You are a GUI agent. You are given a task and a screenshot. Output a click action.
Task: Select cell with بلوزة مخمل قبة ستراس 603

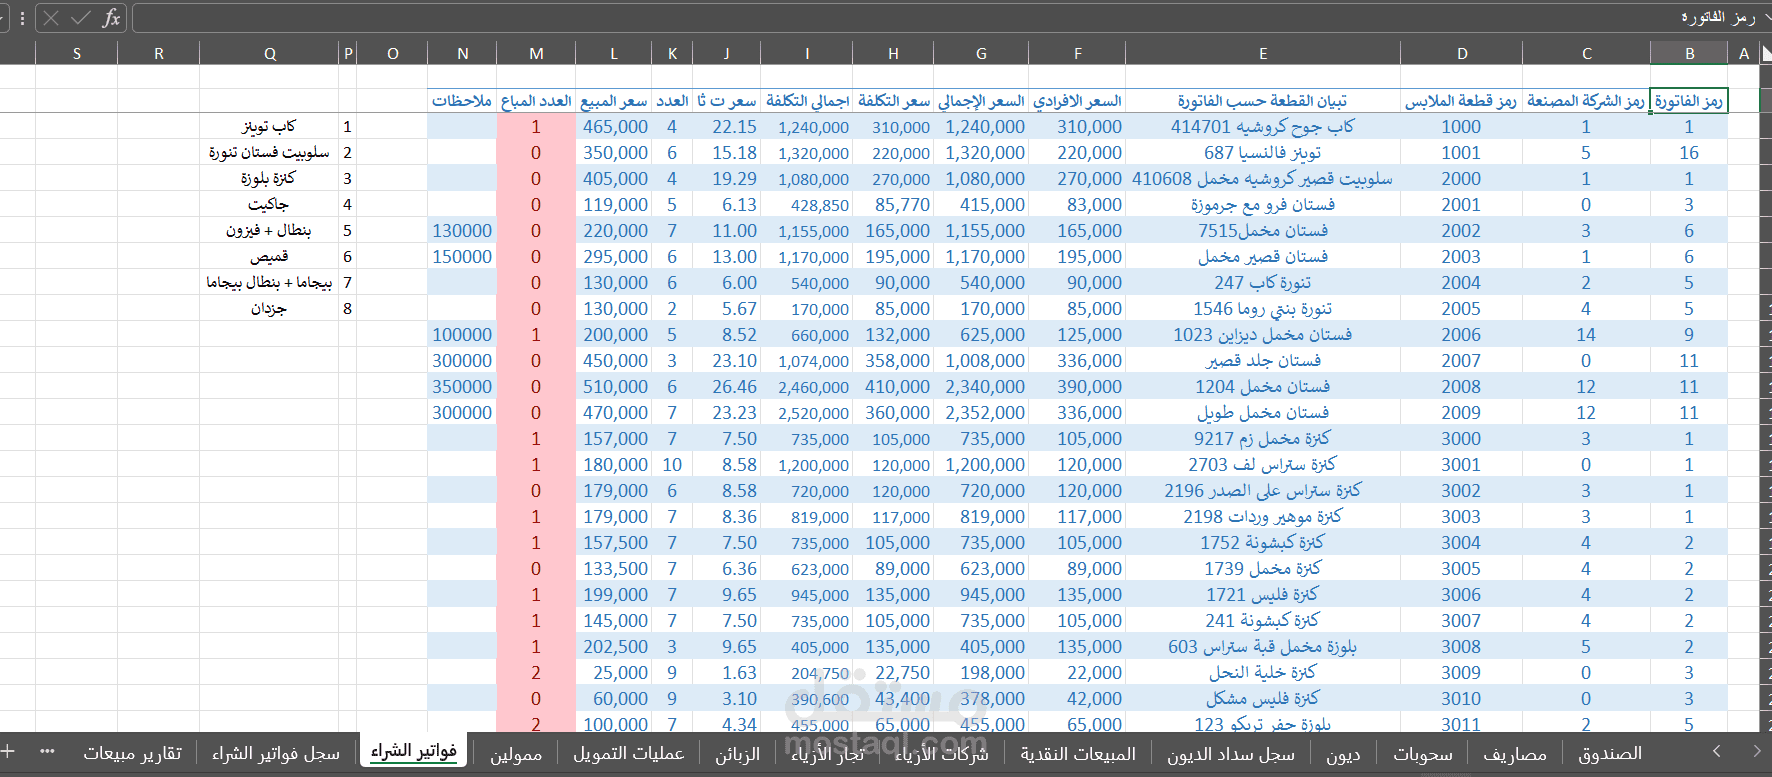pos(1263,647)
